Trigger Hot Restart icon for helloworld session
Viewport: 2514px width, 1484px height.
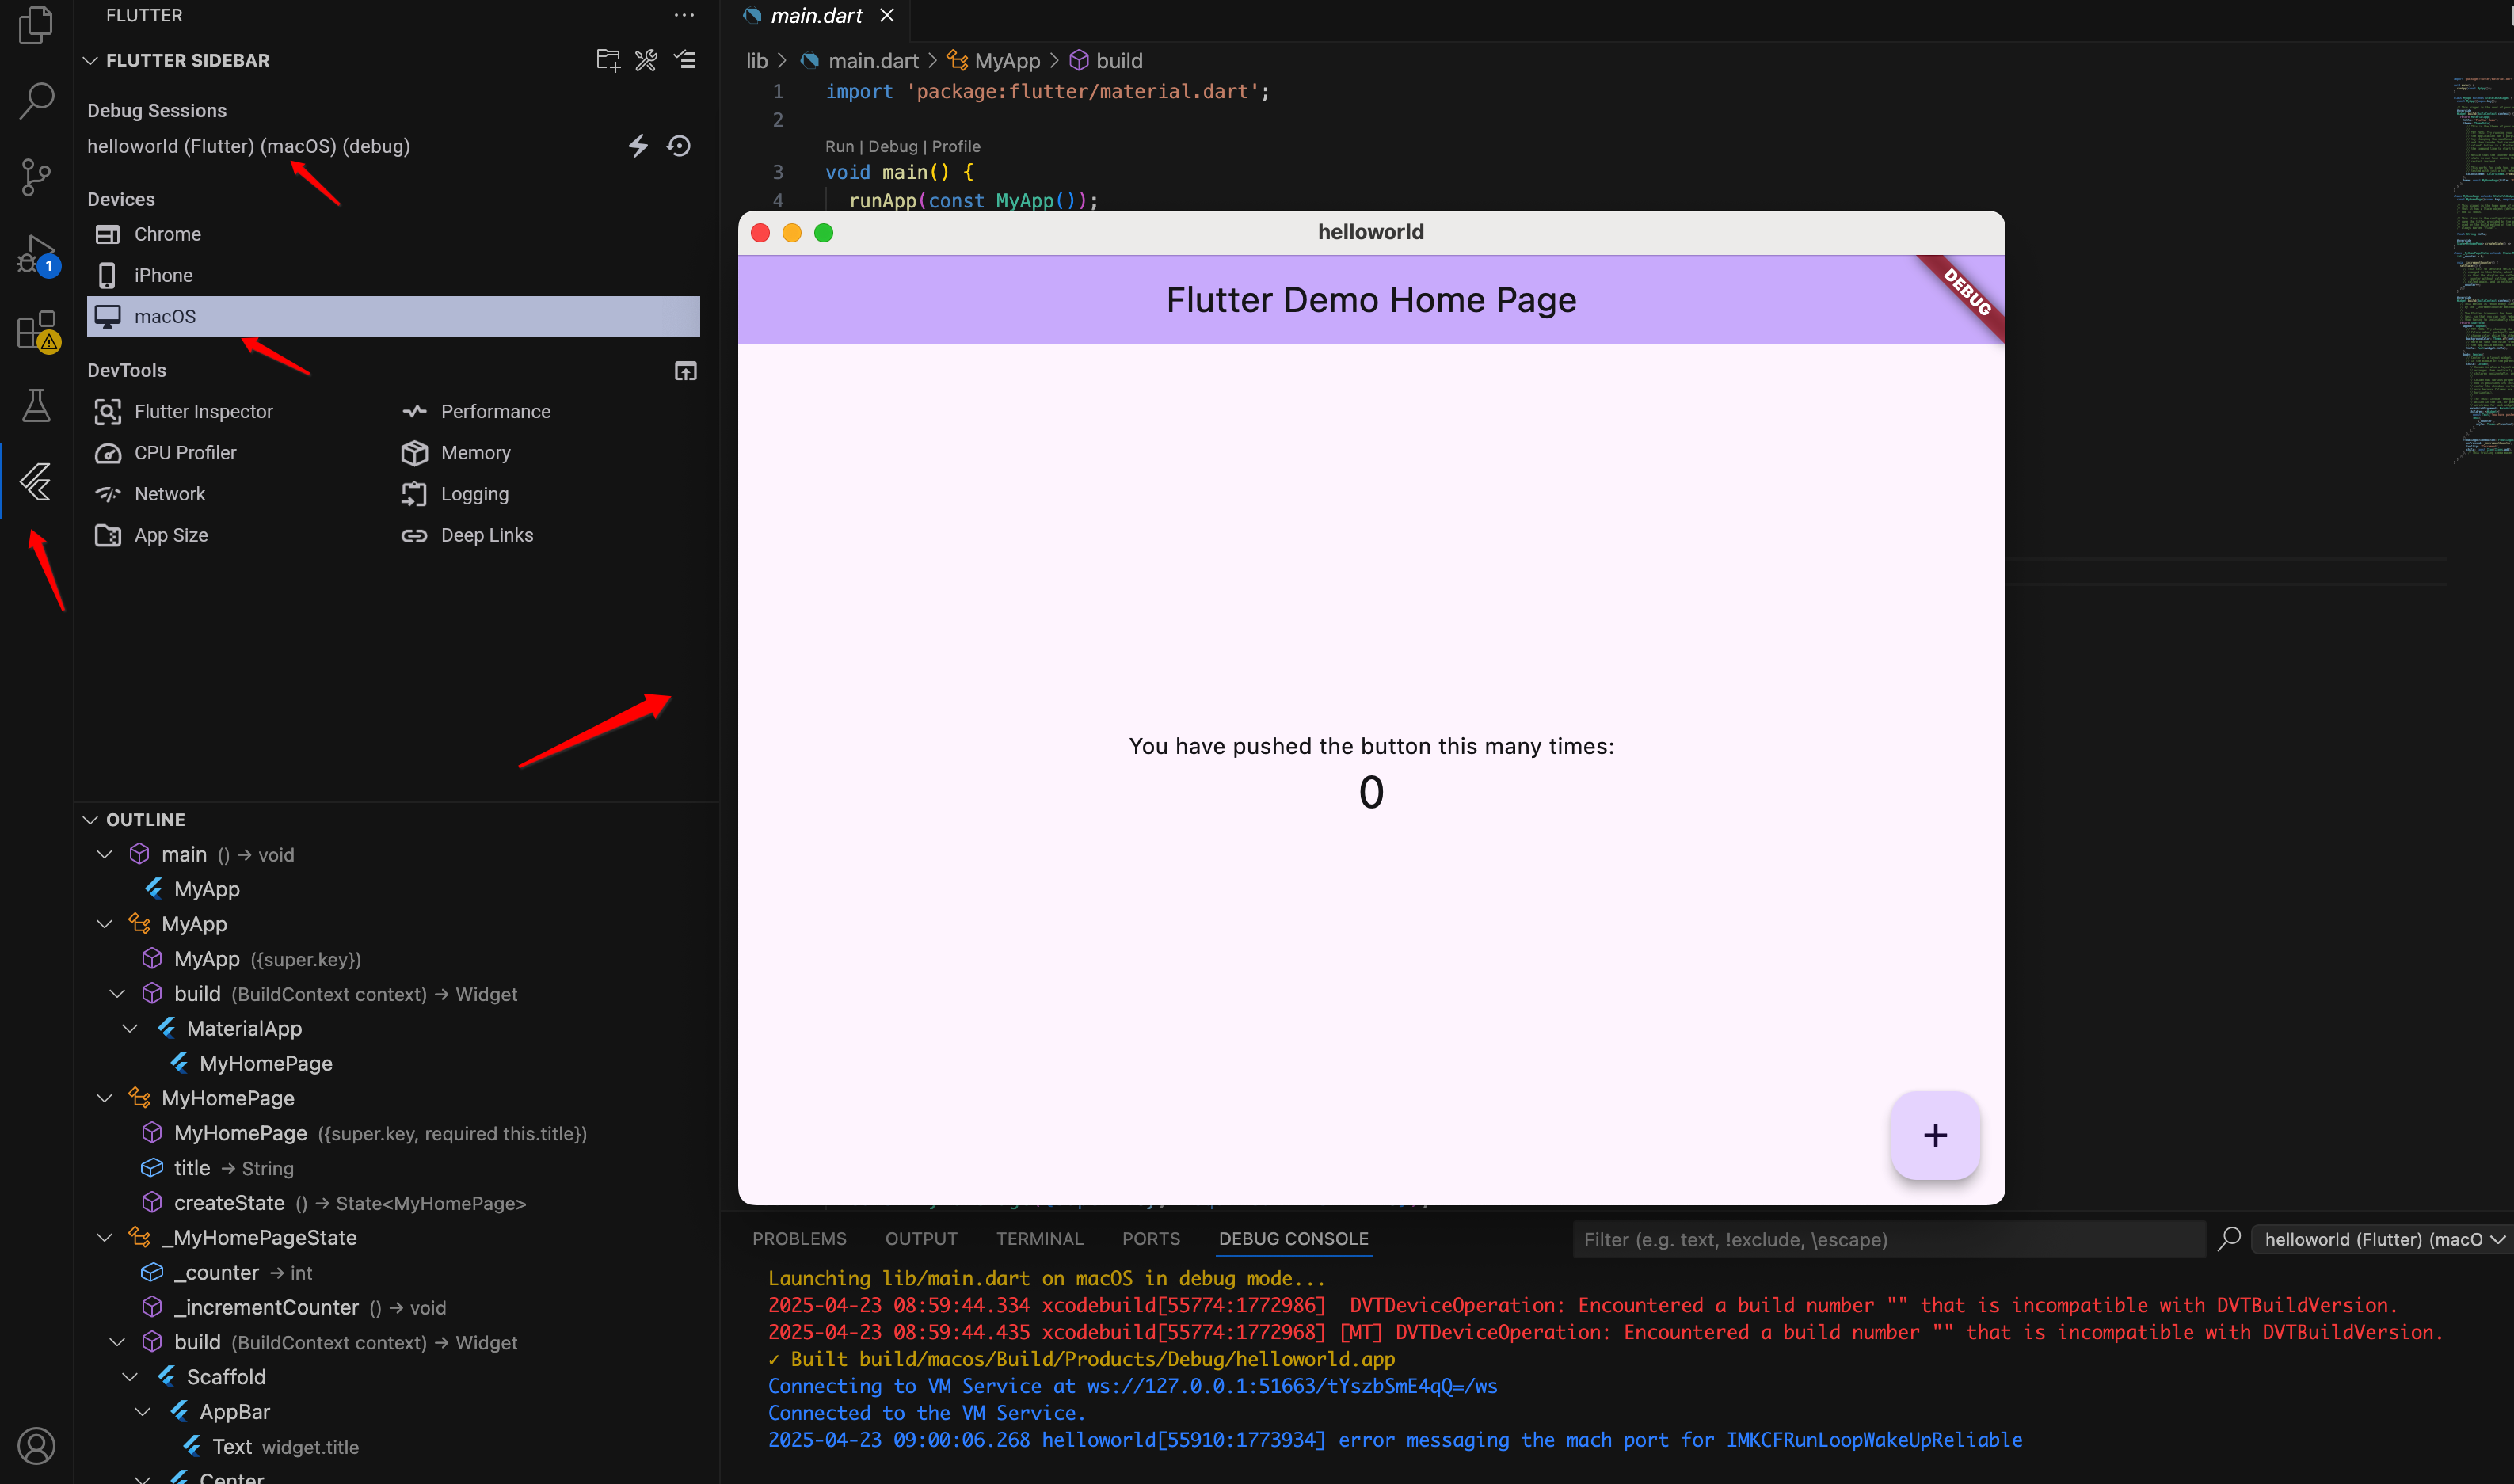coord(679,146)
